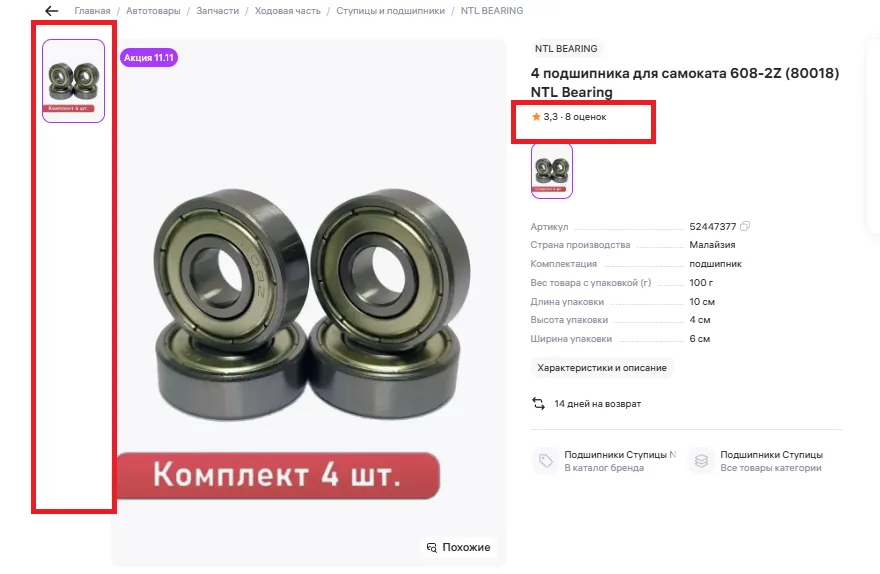Open the NTL BEARING breadcrumb link

click(492, 11)
